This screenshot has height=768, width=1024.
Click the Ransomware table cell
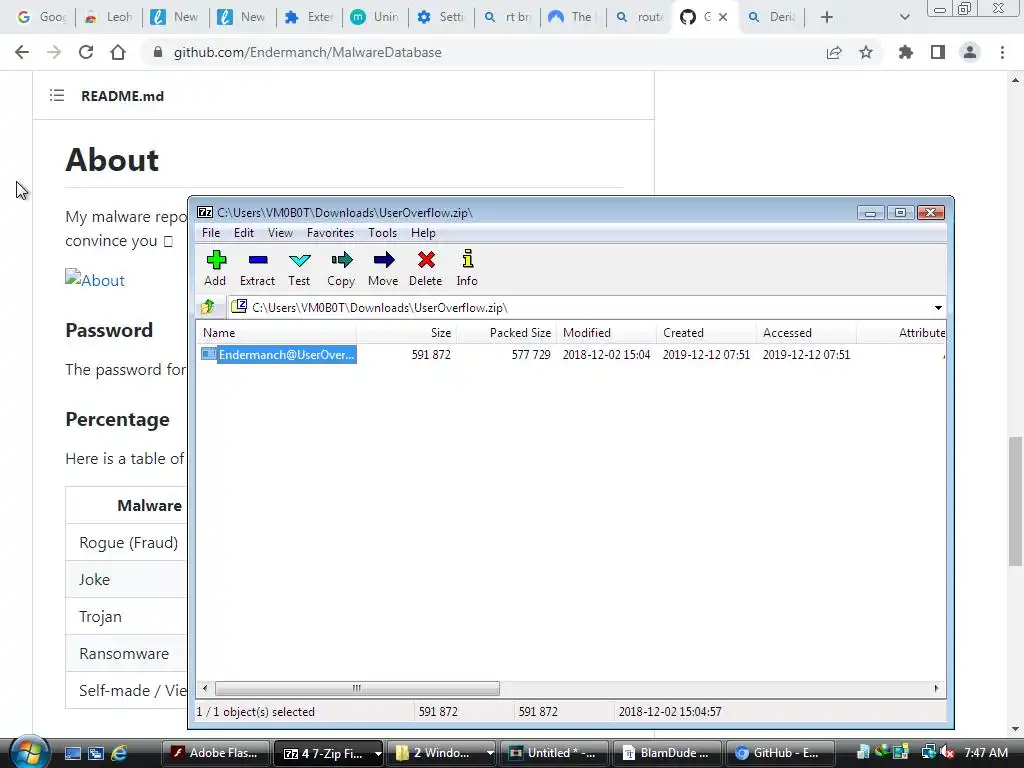pos(124,653)
